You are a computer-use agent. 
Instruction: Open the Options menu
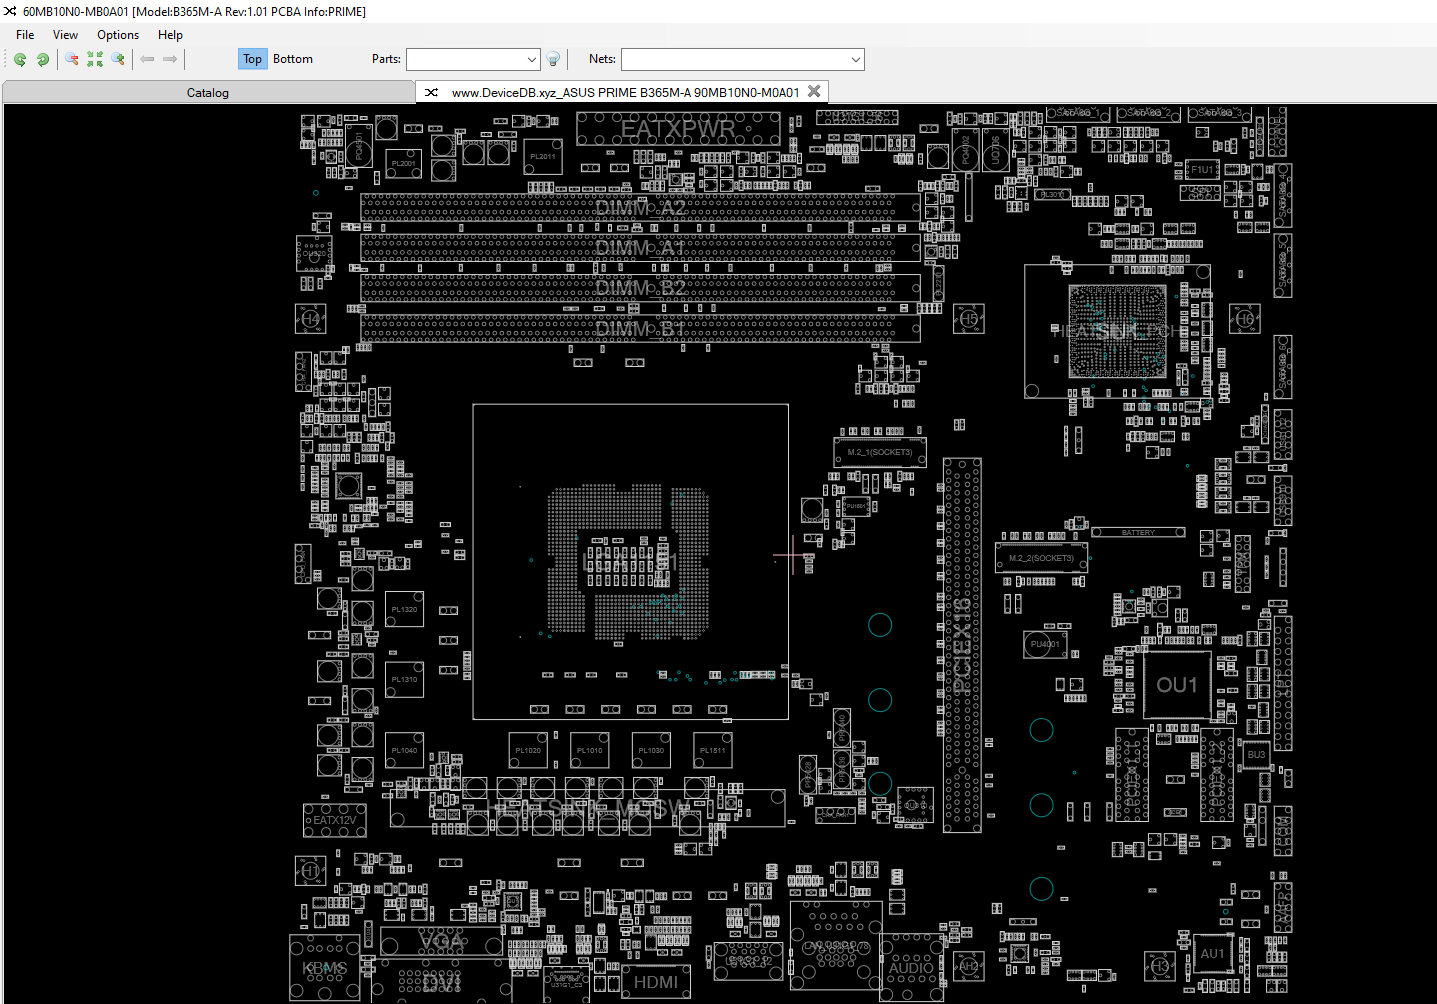118,35
